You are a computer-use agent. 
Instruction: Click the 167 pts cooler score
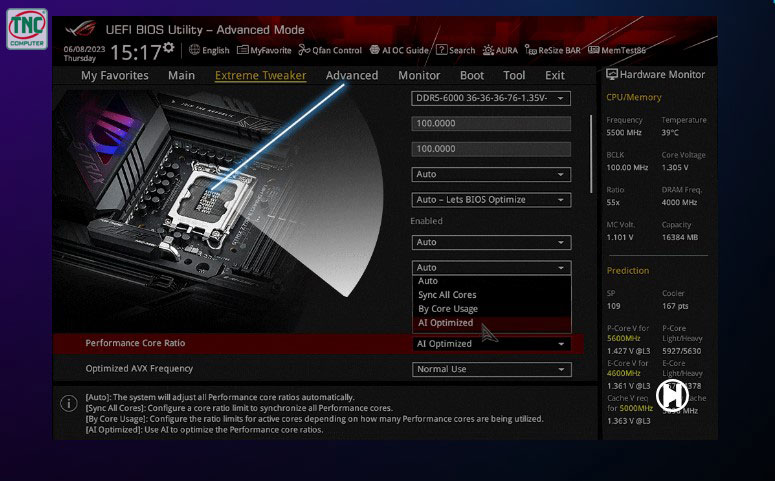point(675,306)
